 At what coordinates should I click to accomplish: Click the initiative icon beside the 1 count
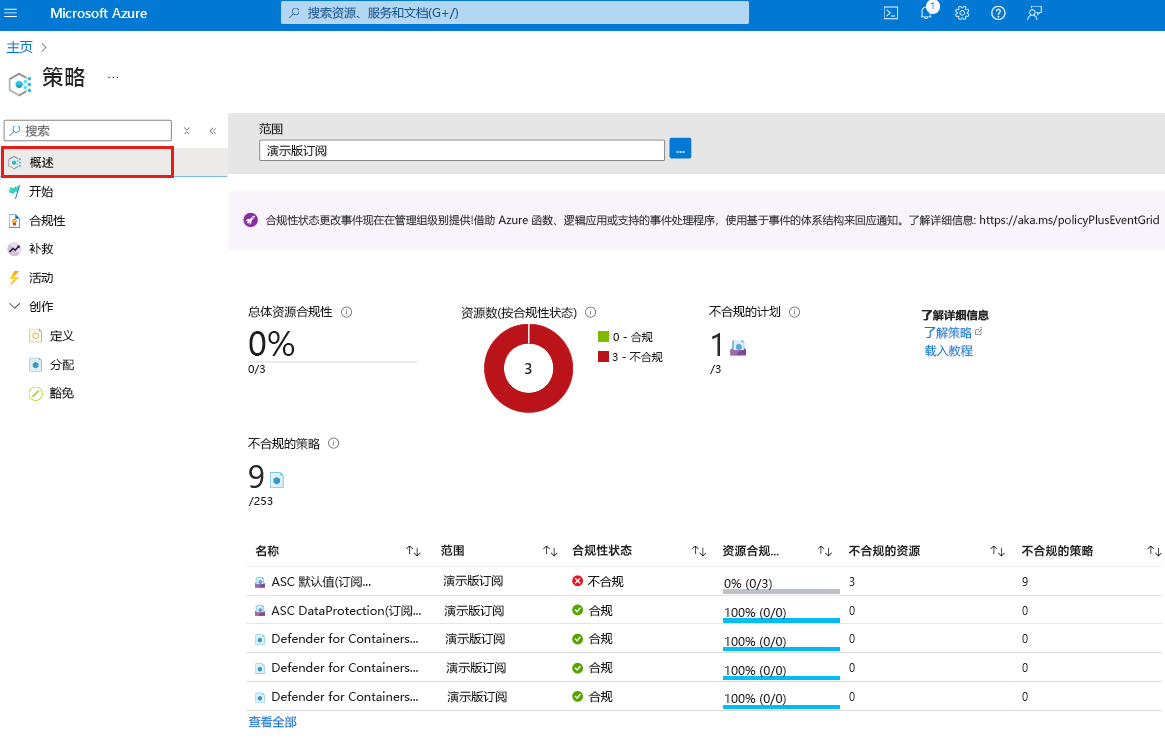click(738, 347)
